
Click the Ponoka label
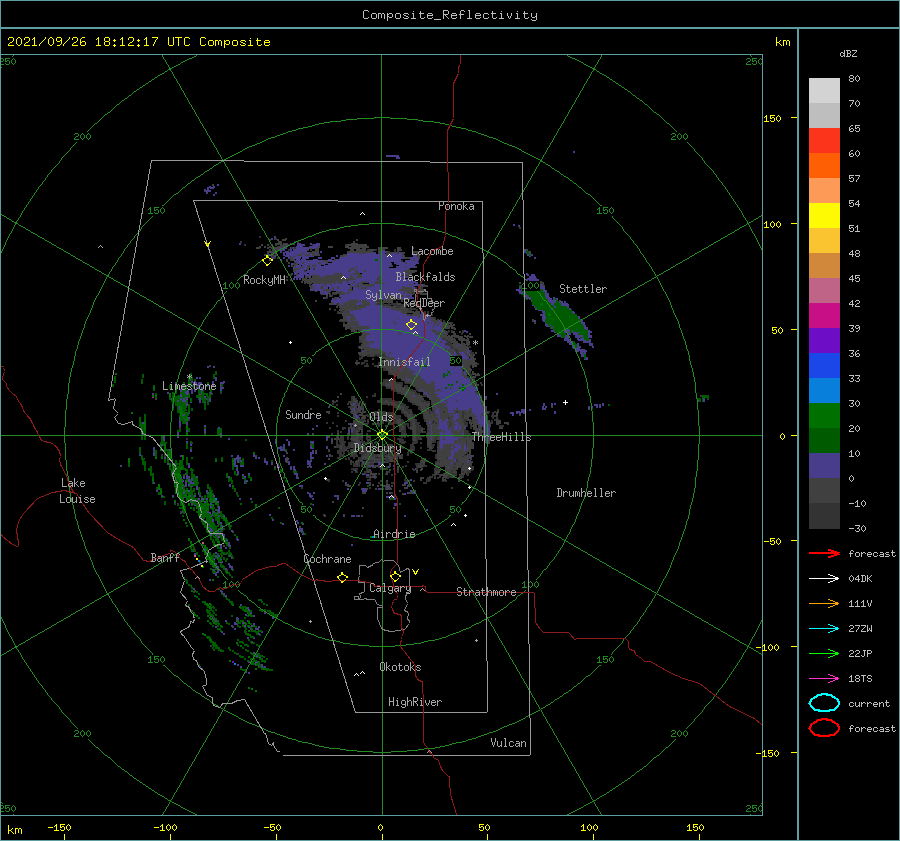(x=456, y=206)
